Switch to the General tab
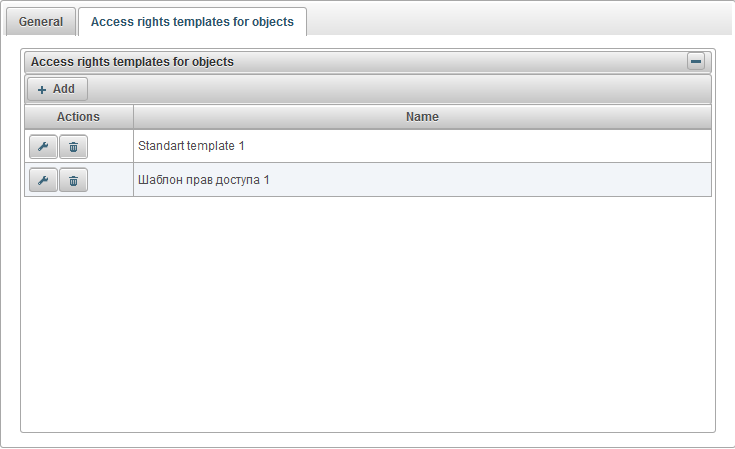The image size is (735, 449). click(x=41, y=21)
